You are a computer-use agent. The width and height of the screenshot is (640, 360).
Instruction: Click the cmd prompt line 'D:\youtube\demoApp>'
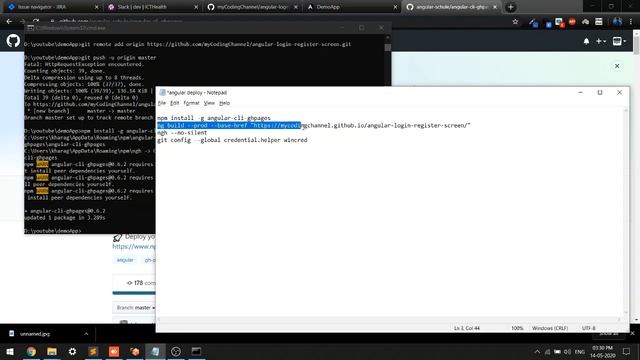click(x=53, y=231)
